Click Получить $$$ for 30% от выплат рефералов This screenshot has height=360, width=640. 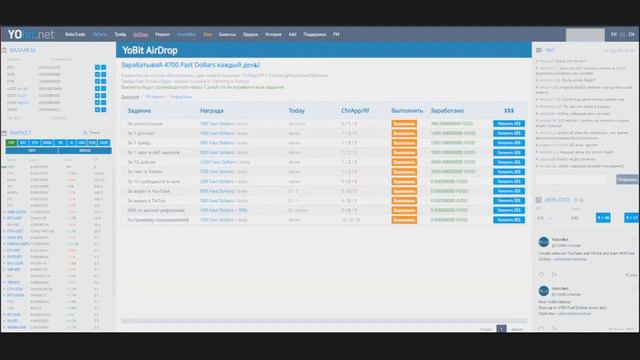509,210
